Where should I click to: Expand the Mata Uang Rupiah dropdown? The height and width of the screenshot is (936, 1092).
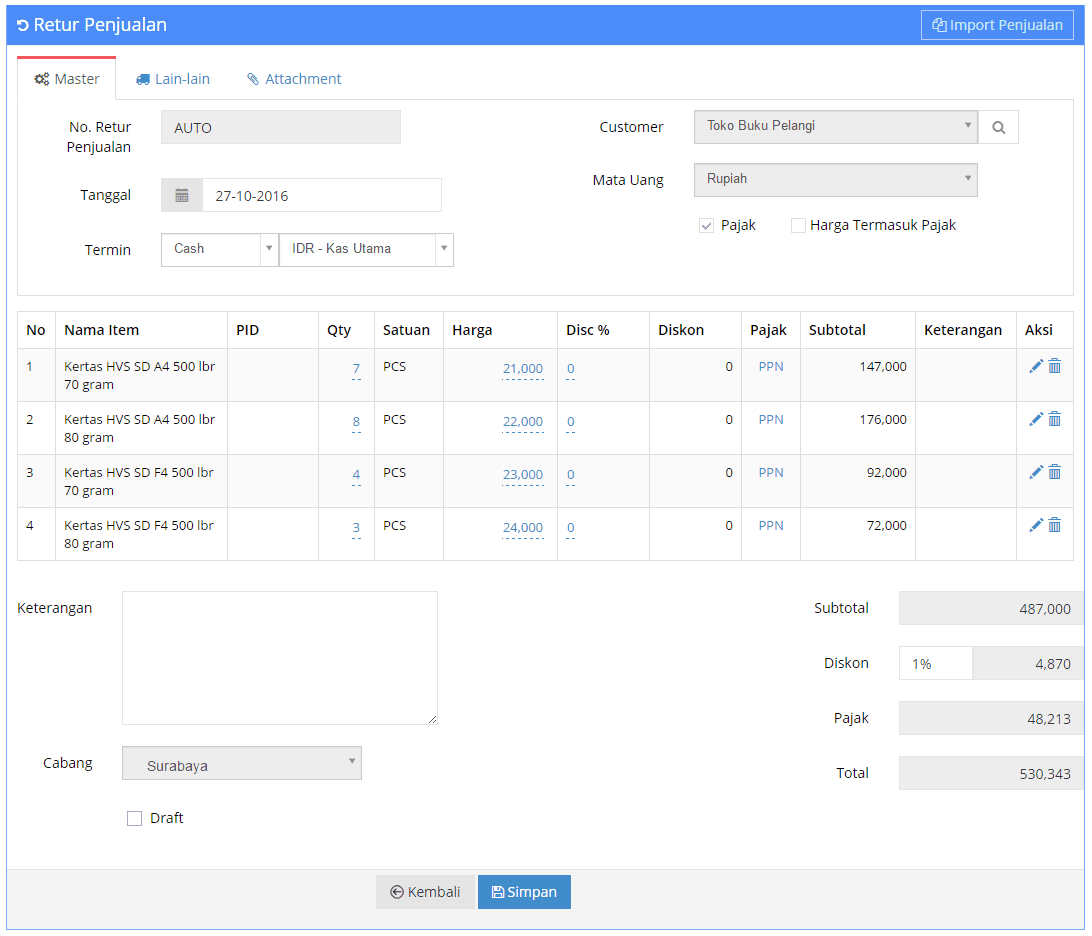pos(835,180)
